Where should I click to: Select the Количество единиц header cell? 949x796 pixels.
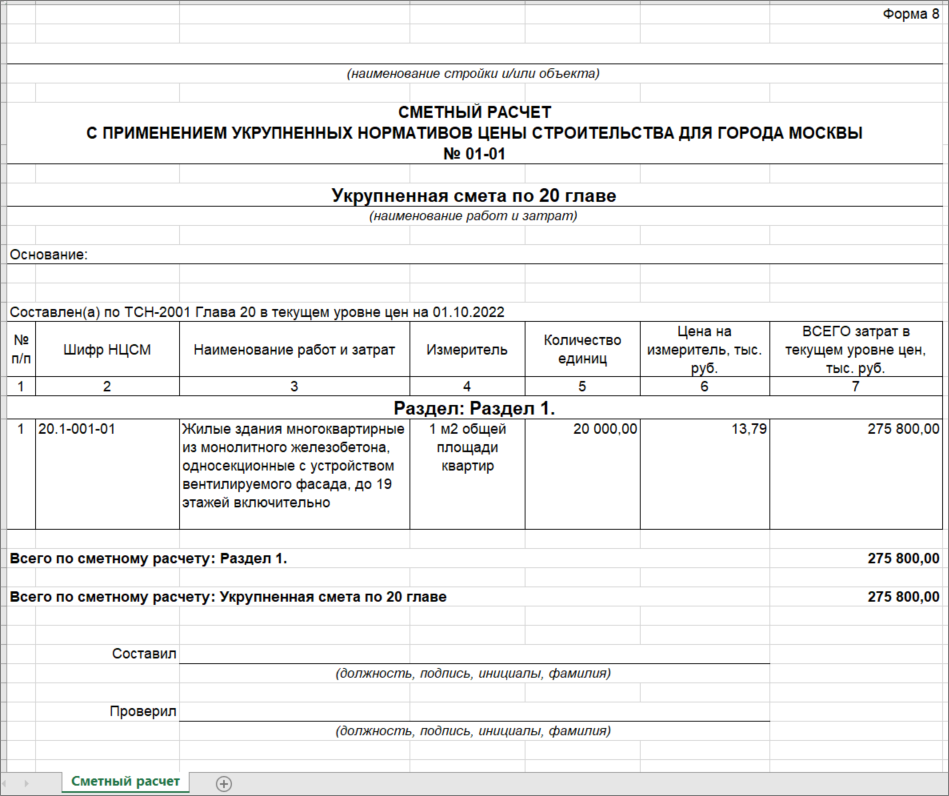coord(582,350)
